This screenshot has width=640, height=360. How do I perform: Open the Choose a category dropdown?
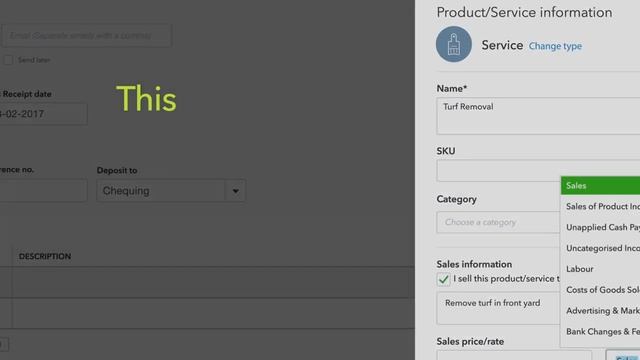coord(498,222)
